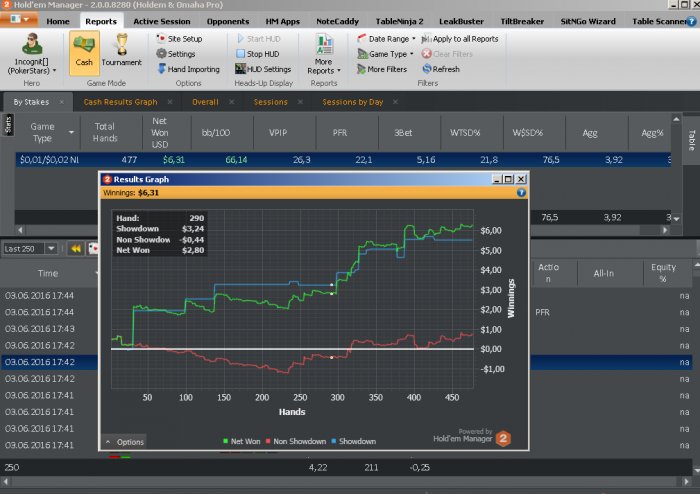Click Equity % column header
The height and width of the screenshot is (494, 700).
tap(663, 273)
